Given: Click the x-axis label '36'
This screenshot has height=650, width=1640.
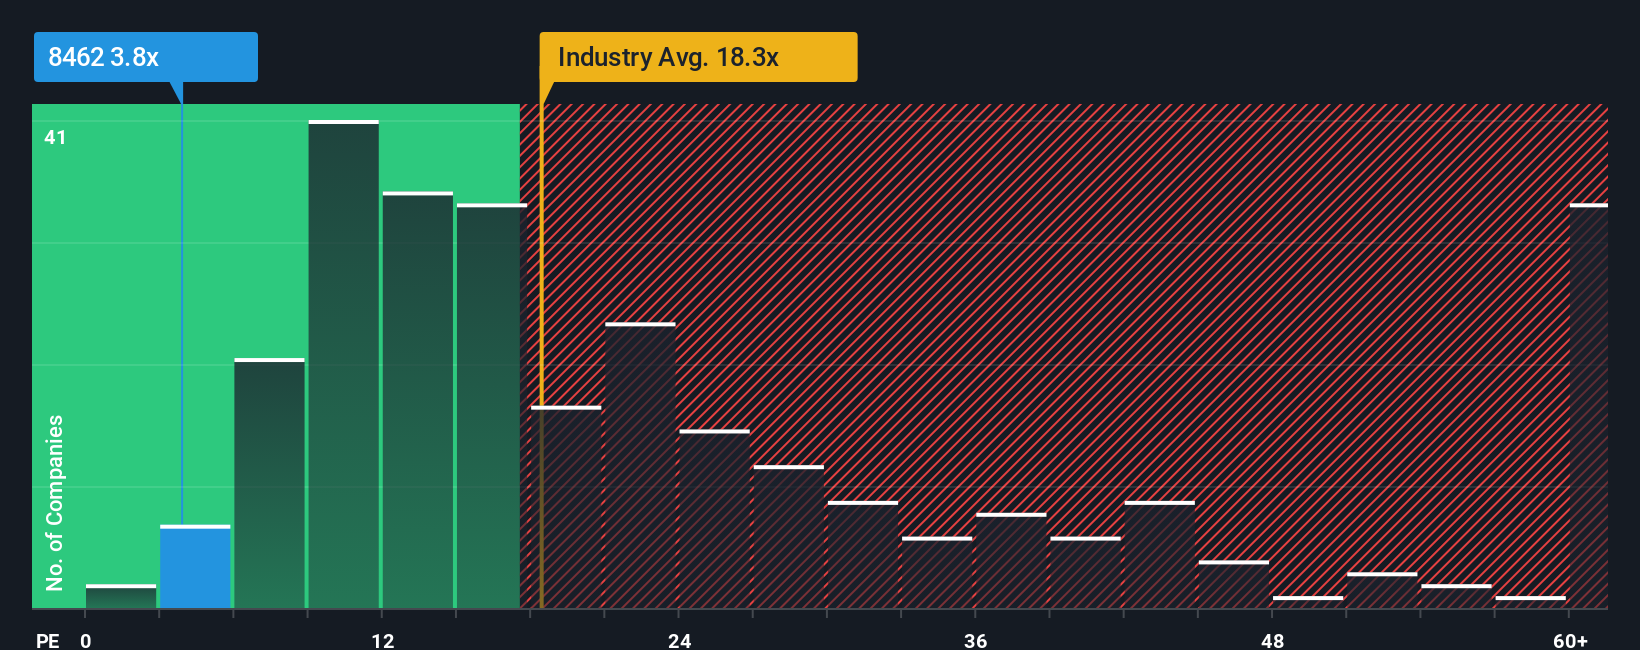Looking at the screenshot, I should coord(976,640).
